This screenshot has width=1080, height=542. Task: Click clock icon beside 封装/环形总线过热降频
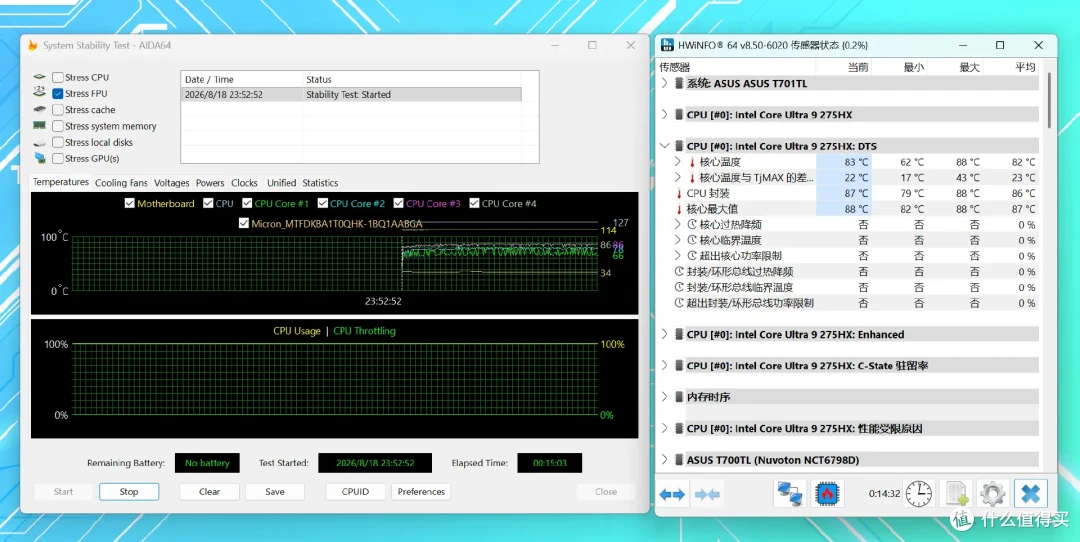coord(679,271)
